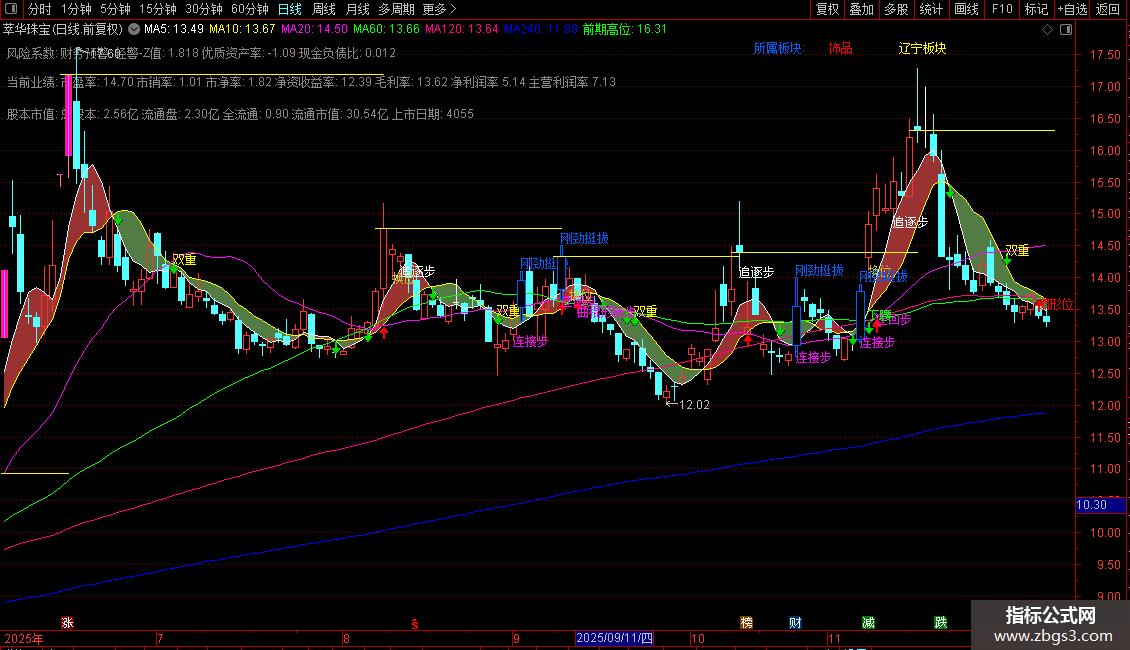
Task: Click the 萃华珠宝(日线.前复权) chart title
Action: pyautogui.click(x=63, y=30)
